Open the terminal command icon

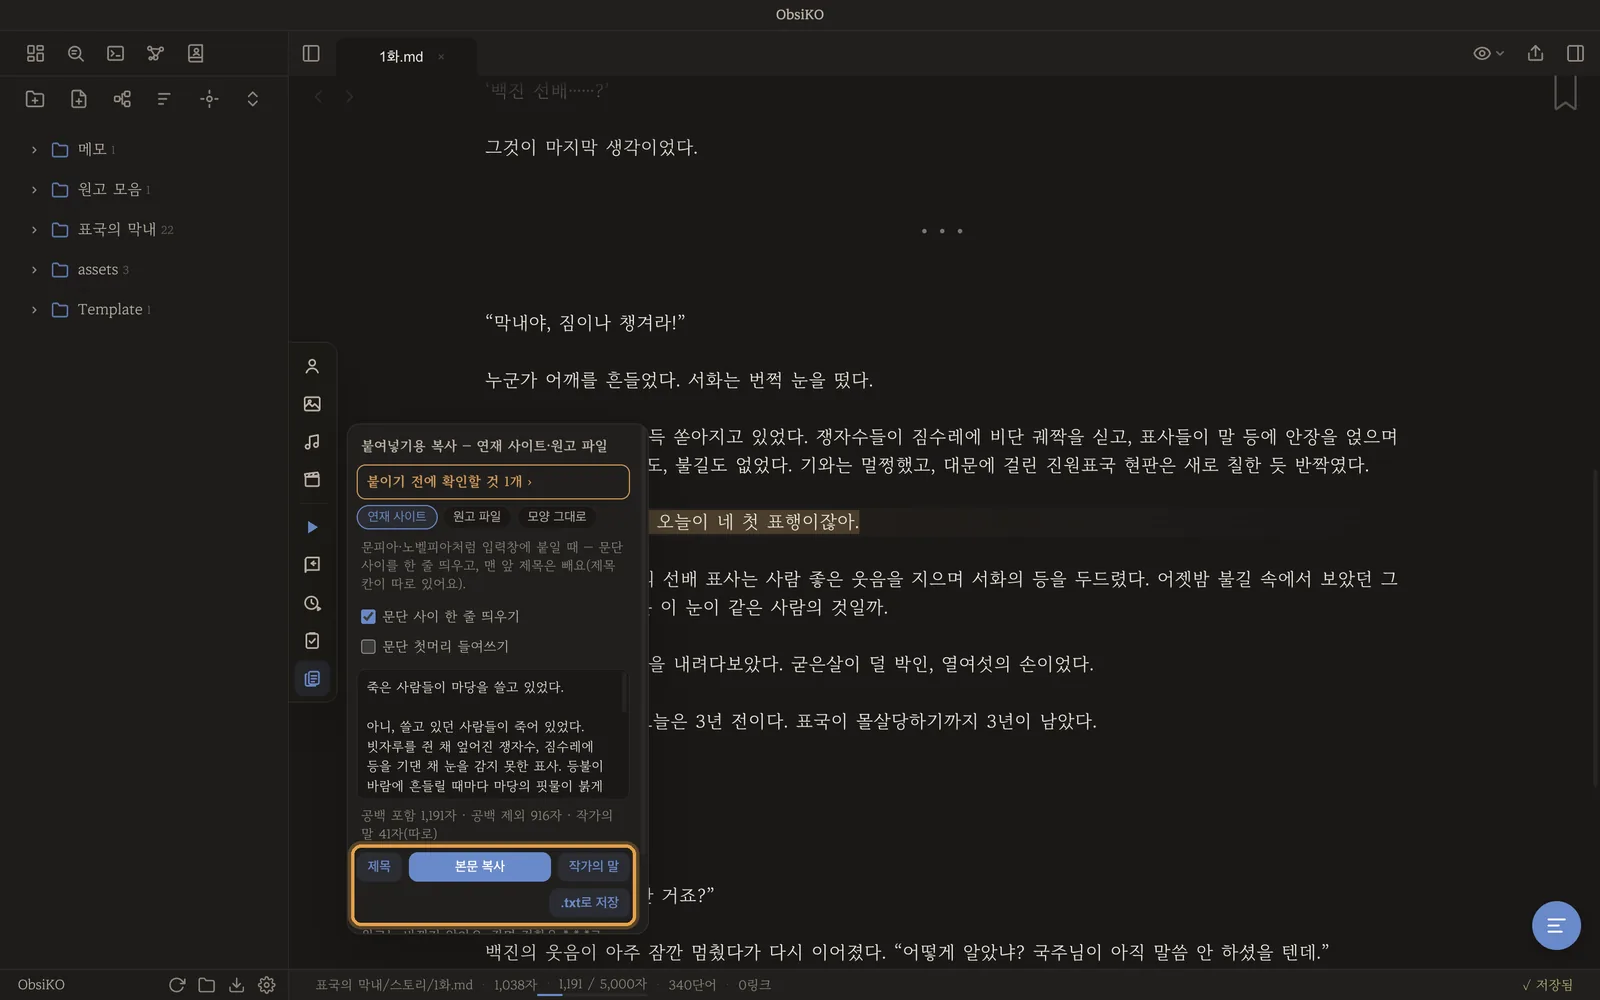tap(116, 54)
